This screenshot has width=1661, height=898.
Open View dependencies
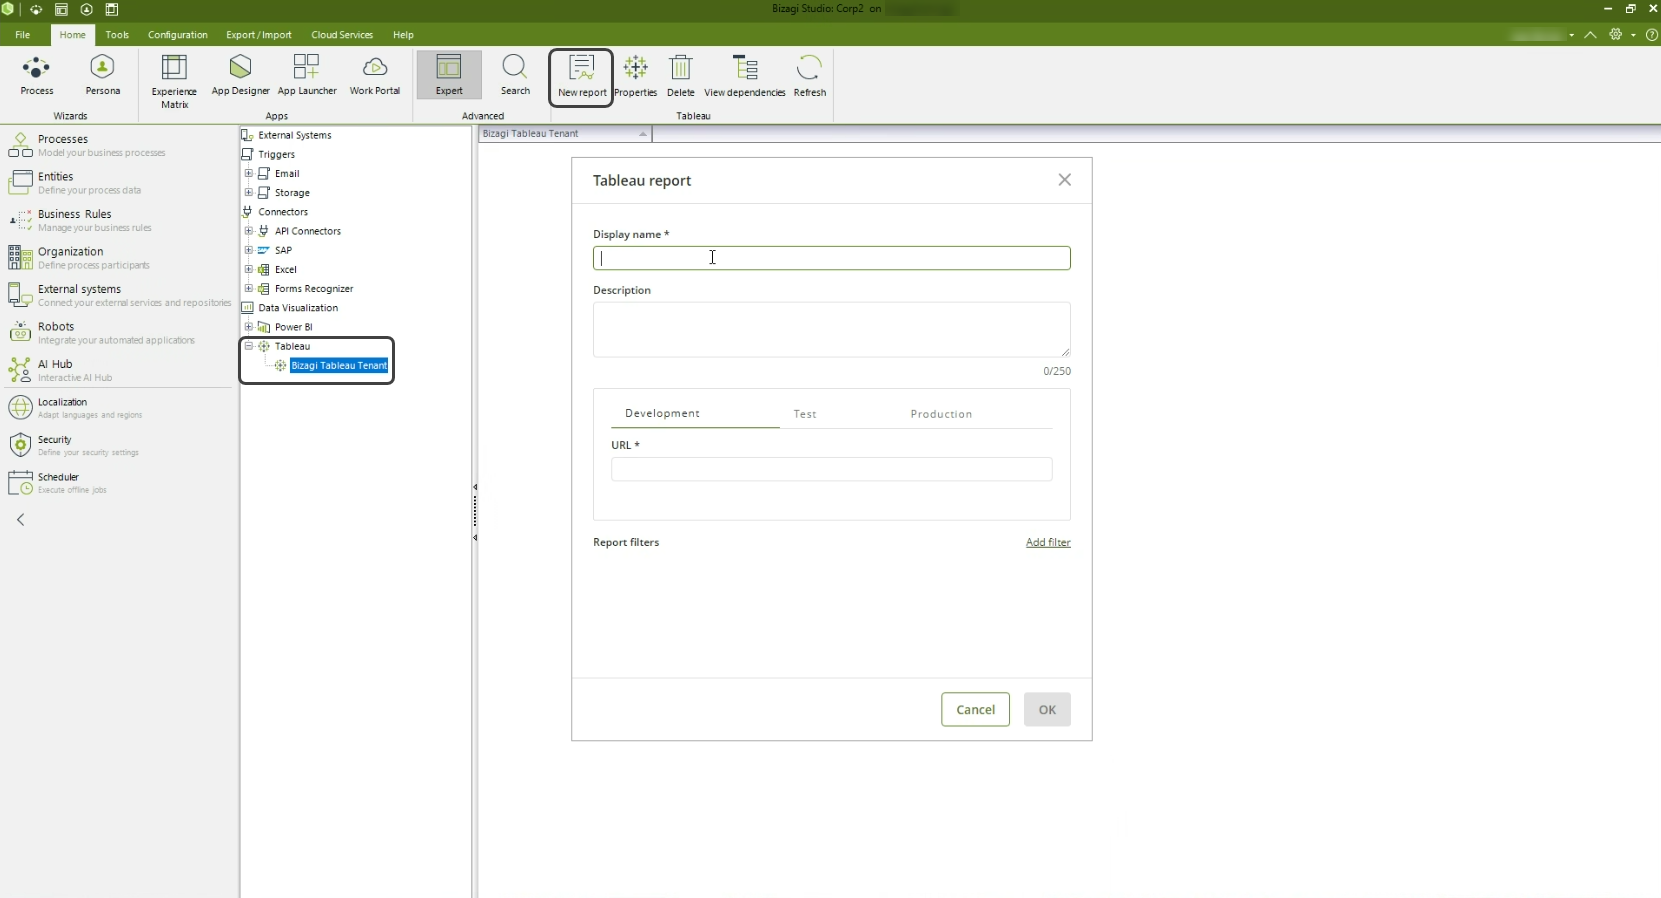click(x=745, y=76)
